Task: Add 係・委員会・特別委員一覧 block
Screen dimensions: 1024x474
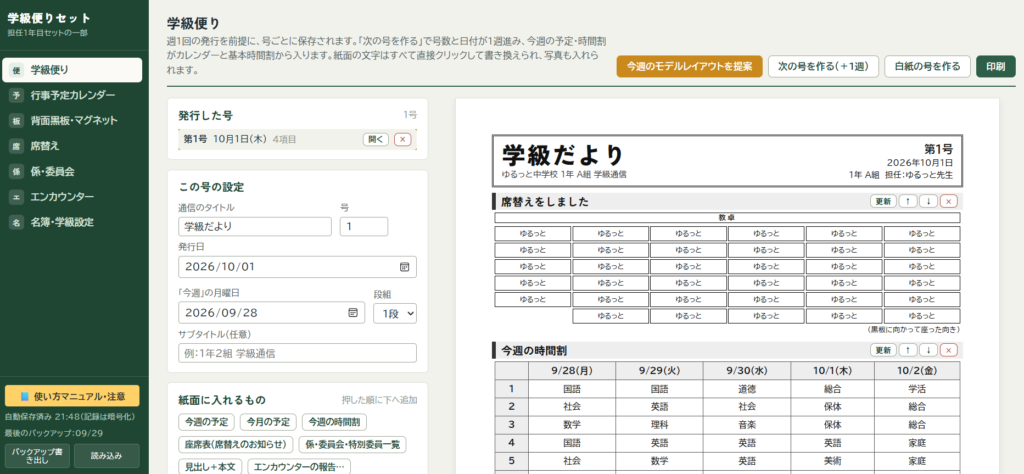Action: (353, 445)
